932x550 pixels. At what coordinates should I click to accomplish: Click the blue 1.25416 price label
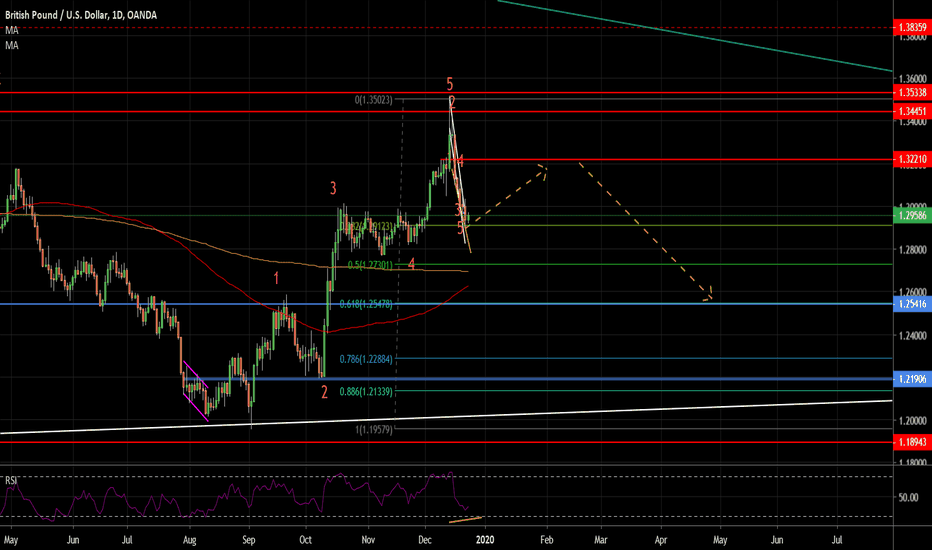click(912, 304)
